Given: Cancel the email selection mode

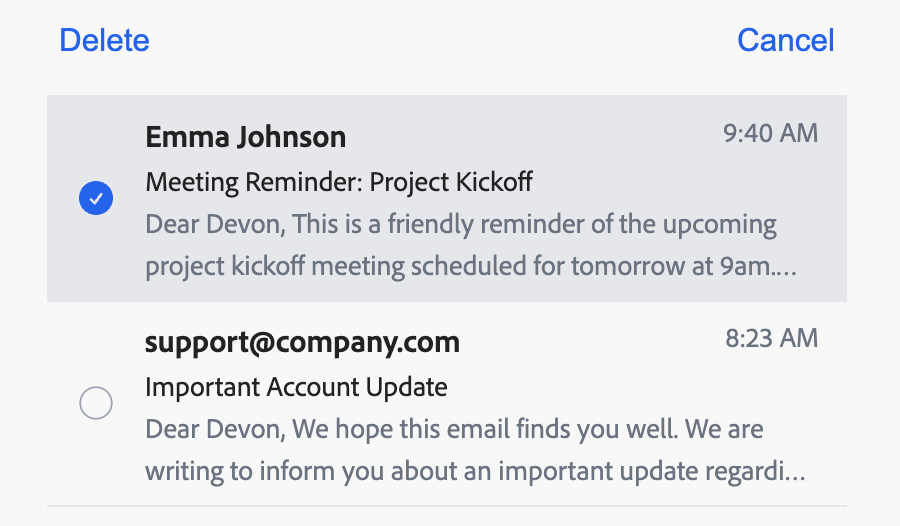Looking at the screenshot, I should tap(785, 40).
